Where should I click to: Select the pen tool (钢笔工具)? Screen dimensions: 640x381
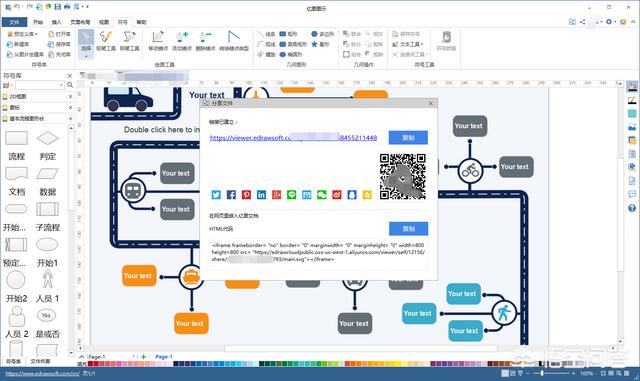coord(129,41)
